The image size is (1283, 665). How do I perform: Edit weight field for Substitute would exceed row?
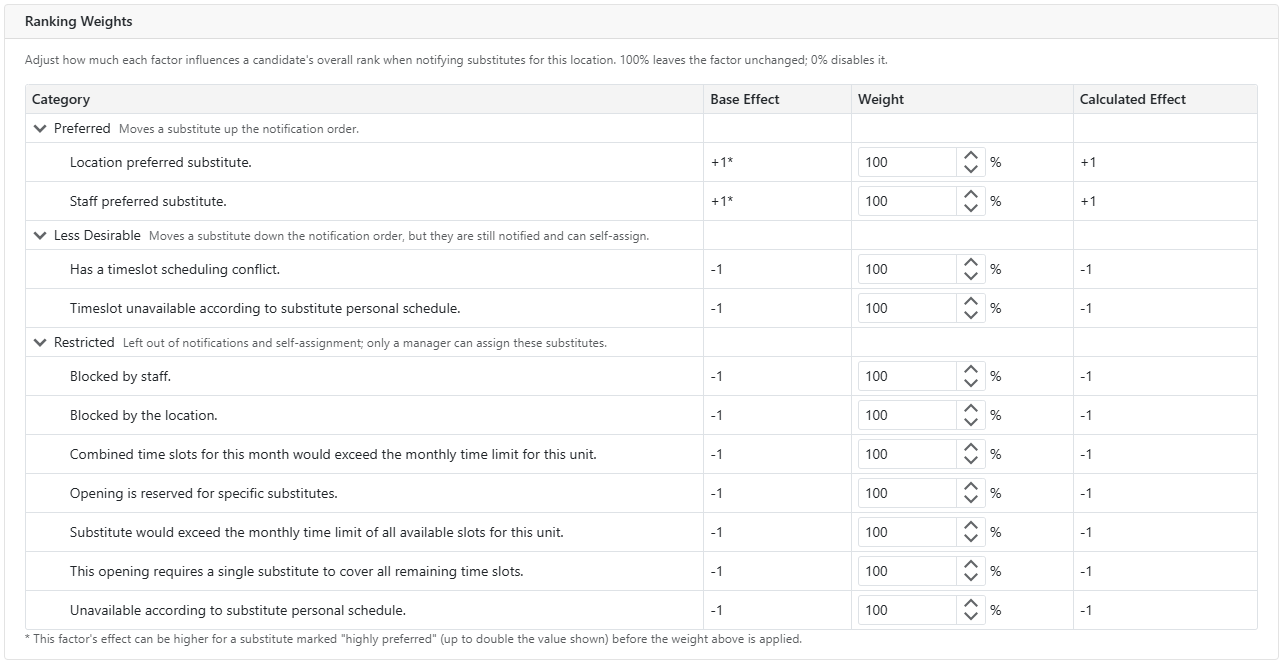pyautogui.click(x=907, y=532)
